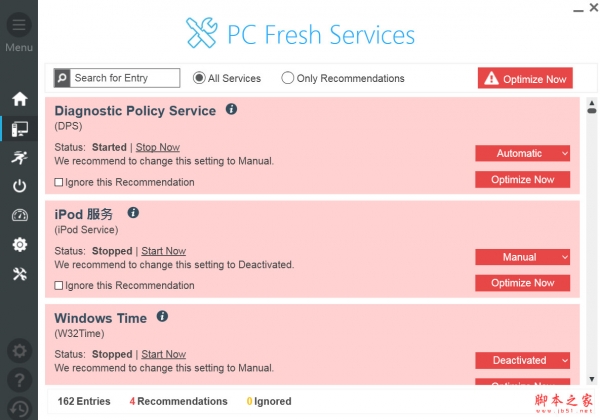Image resolution: width=600 pixels, height=420 pixels.
Task: Open the power icon section in sidebar
Action: tap(19, 186)
